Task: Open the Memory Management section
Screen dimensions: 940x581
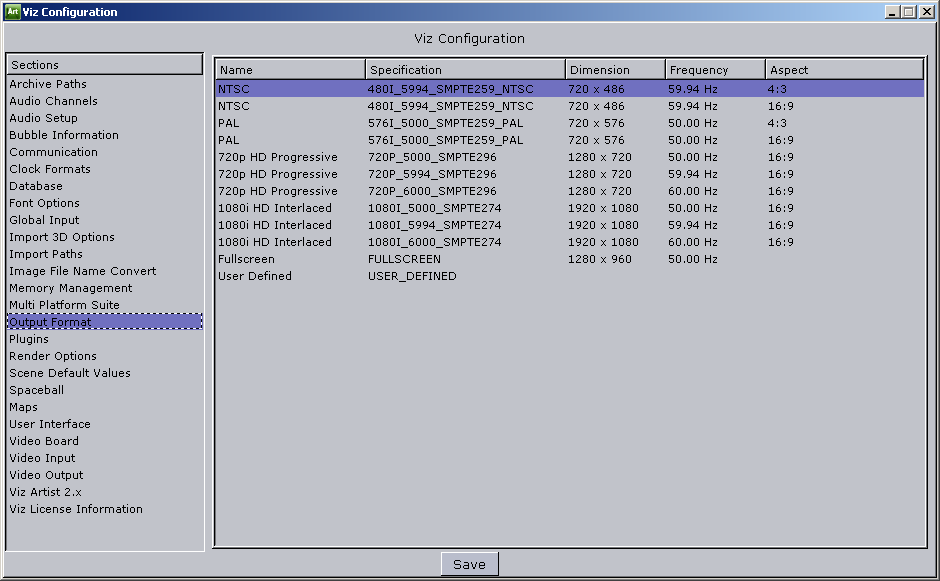Action: click(x=70, y=288)
